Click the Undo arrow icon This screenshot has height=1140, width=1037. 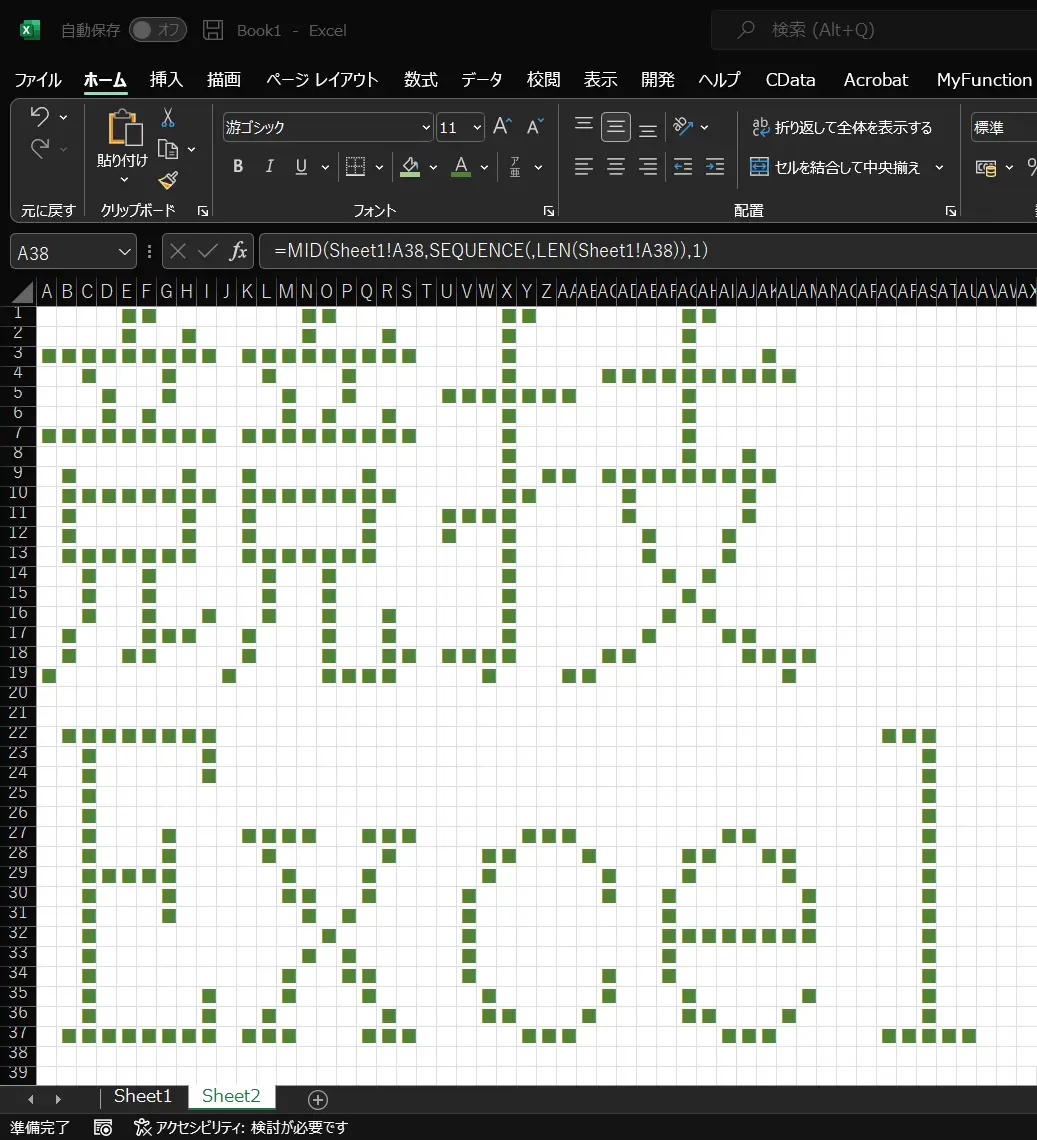point(40,116)
